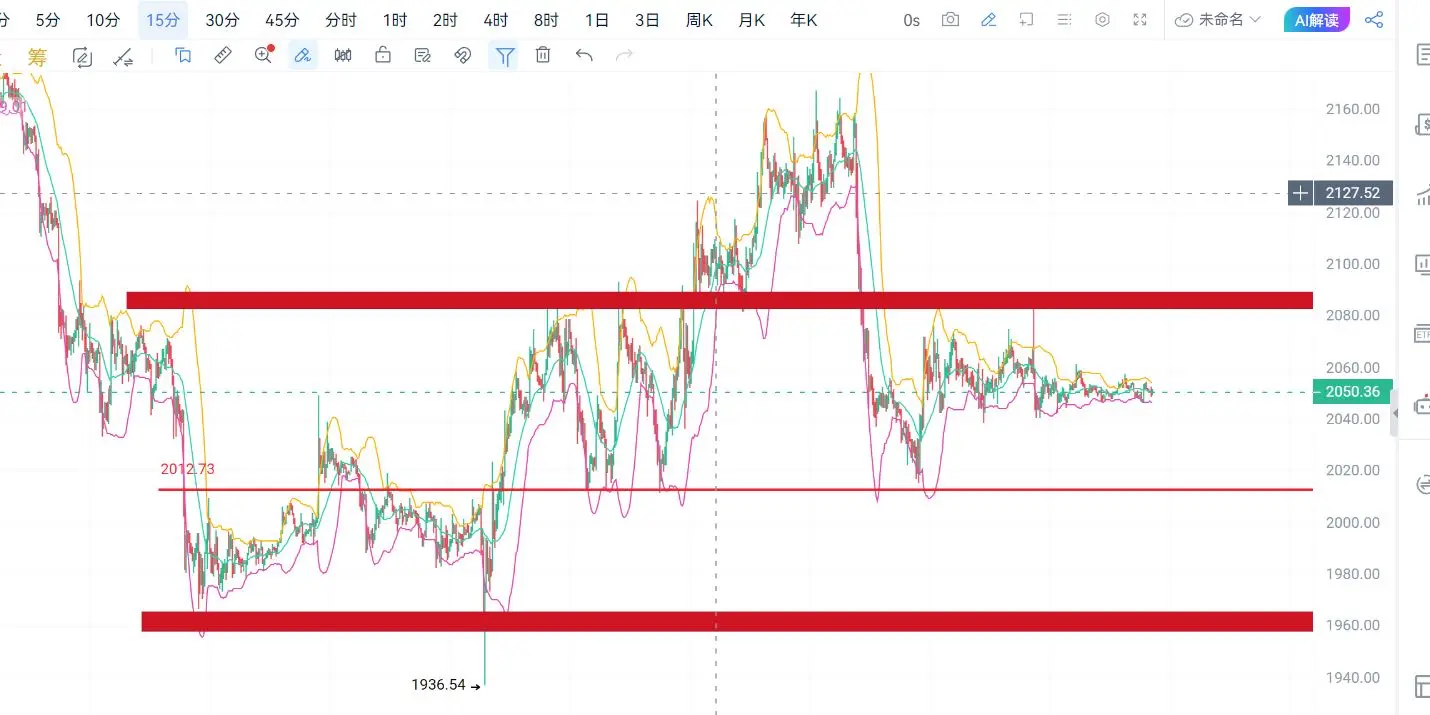Click the share icon next to AI解读

click(1375, 20)
